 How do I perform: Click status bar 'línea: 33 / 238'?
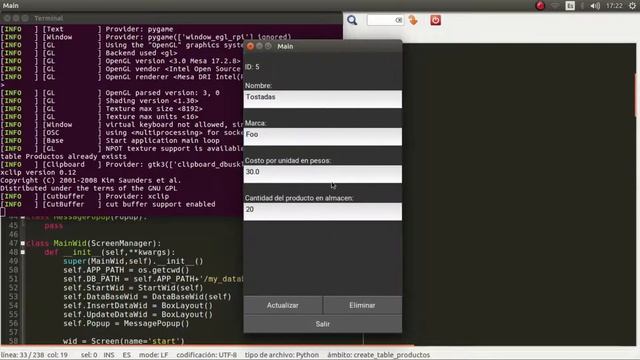pos(22,355)
